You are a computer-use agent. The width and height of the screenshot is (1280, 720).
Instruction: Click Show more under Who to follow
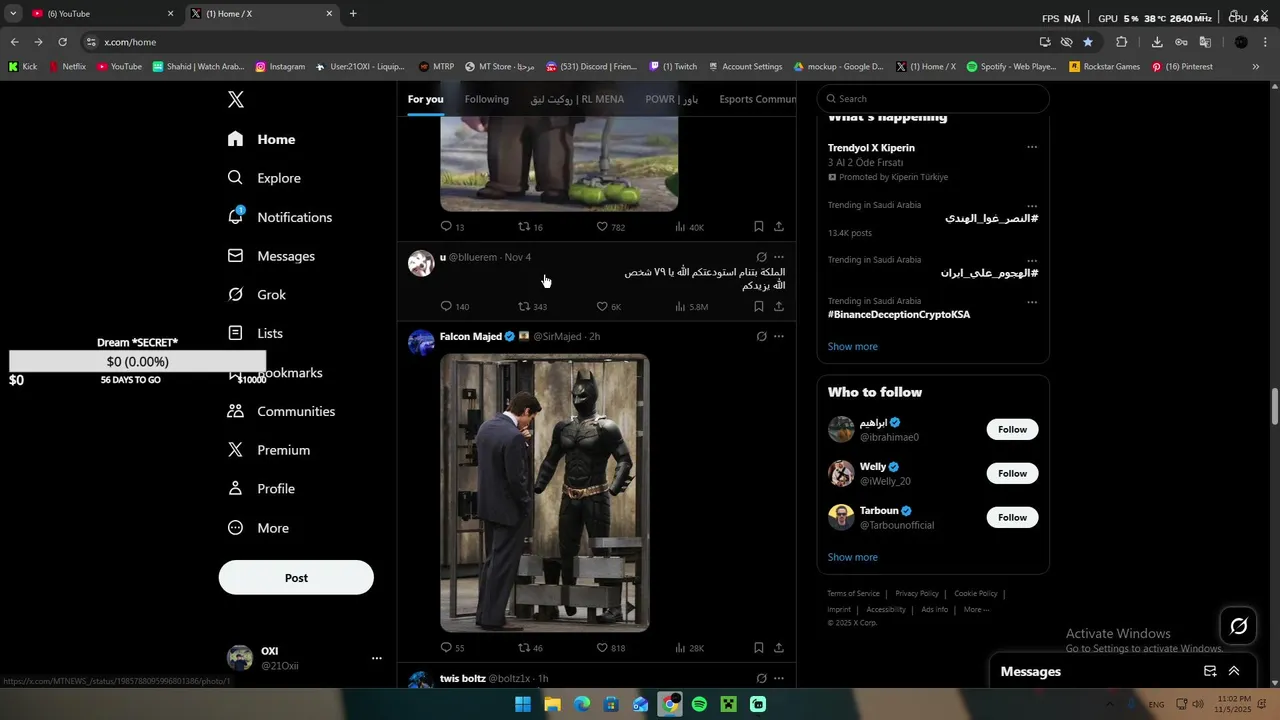click(x=853, y=558)
